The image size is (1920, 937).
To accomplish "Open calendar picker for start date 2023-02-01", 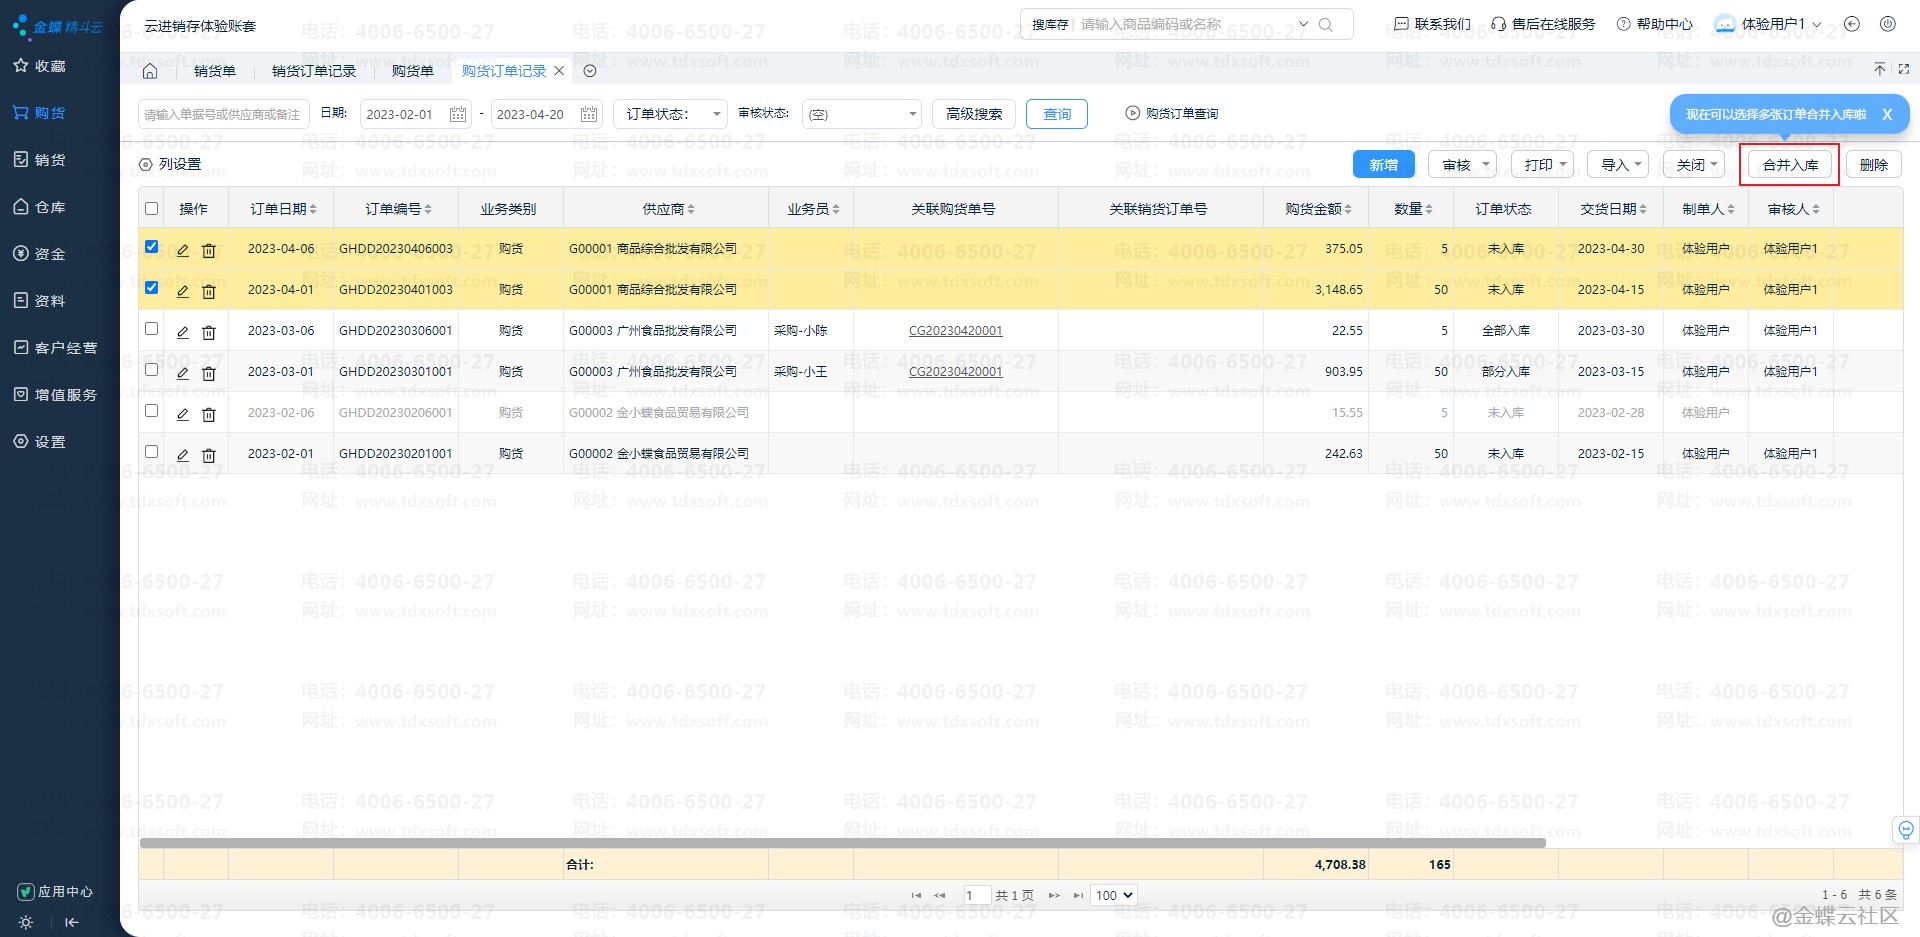I will (x=458, y=114).
